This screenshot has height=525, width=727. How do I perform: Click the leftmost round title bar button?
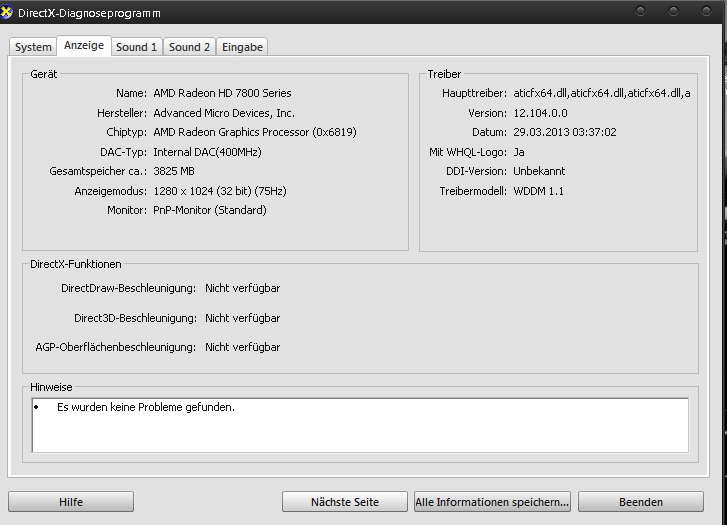click(640, 11)
